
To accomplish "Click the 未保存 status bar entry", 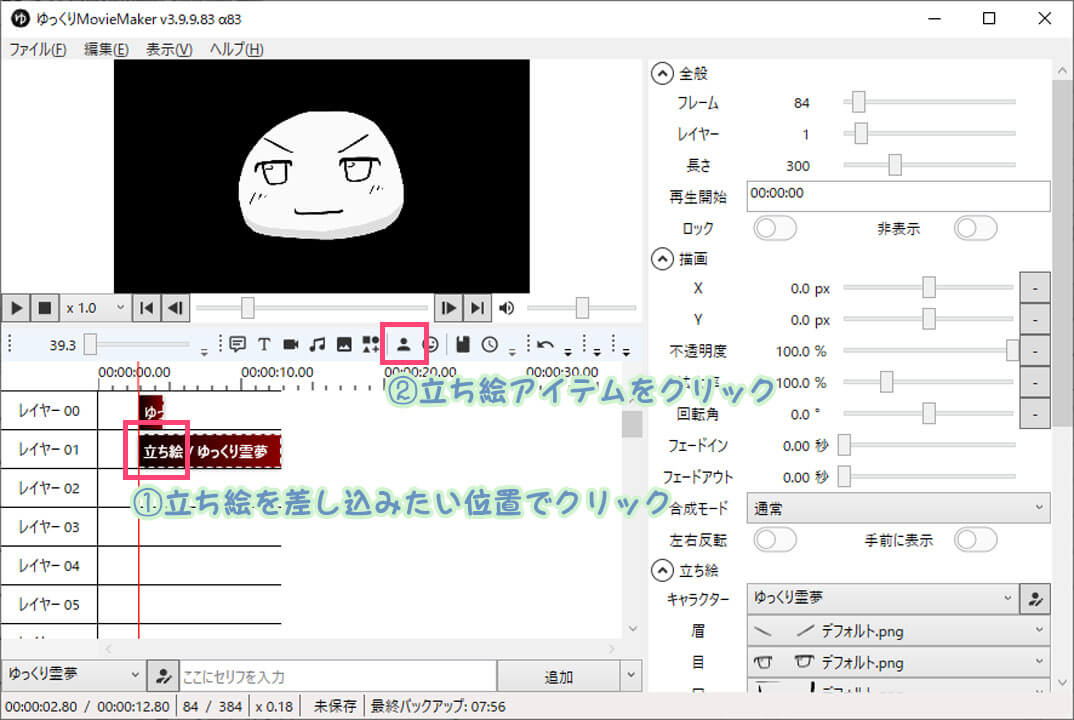I will click(x=334, y=706).
